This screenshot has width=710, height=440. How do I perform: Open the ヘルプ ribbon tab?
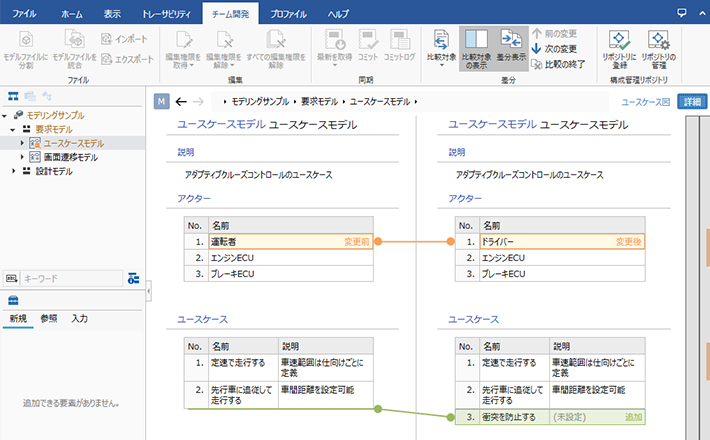click(338, 14)
